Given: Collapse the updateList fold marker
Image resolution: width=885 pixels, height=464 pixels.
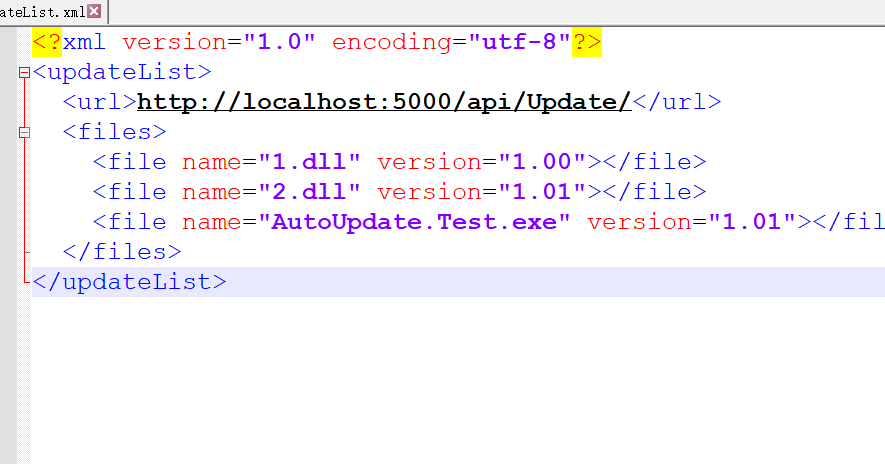Looking at the screenshot, I should click(x=24, y=73).
